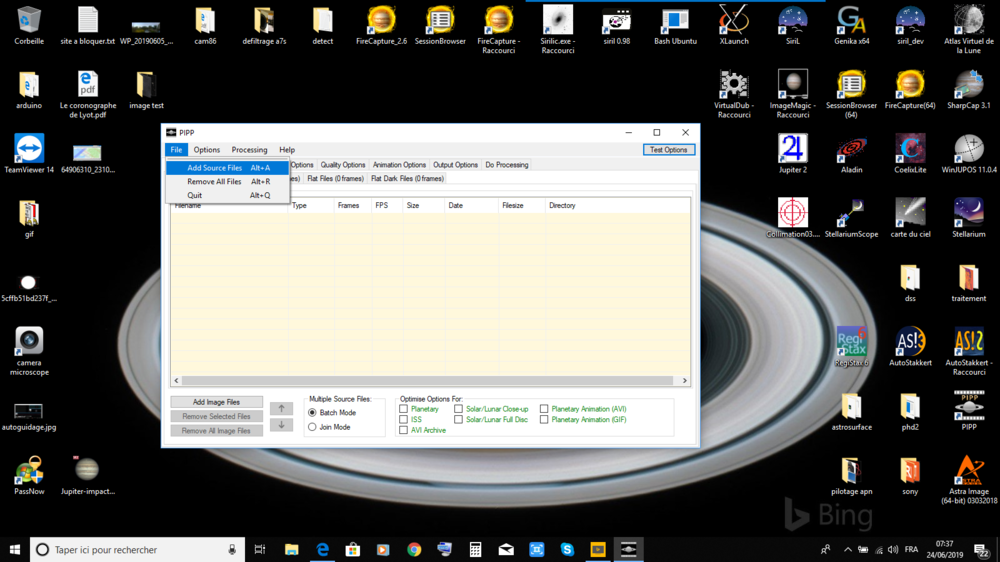Select the SharpCap 3.1 desktop icon
Image resolution: width=1000 pixels, height=562 pixels.
969,90
